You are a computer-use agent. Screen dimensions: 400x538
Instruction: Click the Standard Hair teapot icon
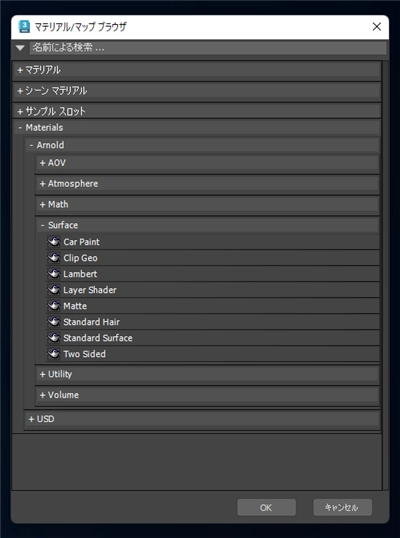tap(54, 322)
